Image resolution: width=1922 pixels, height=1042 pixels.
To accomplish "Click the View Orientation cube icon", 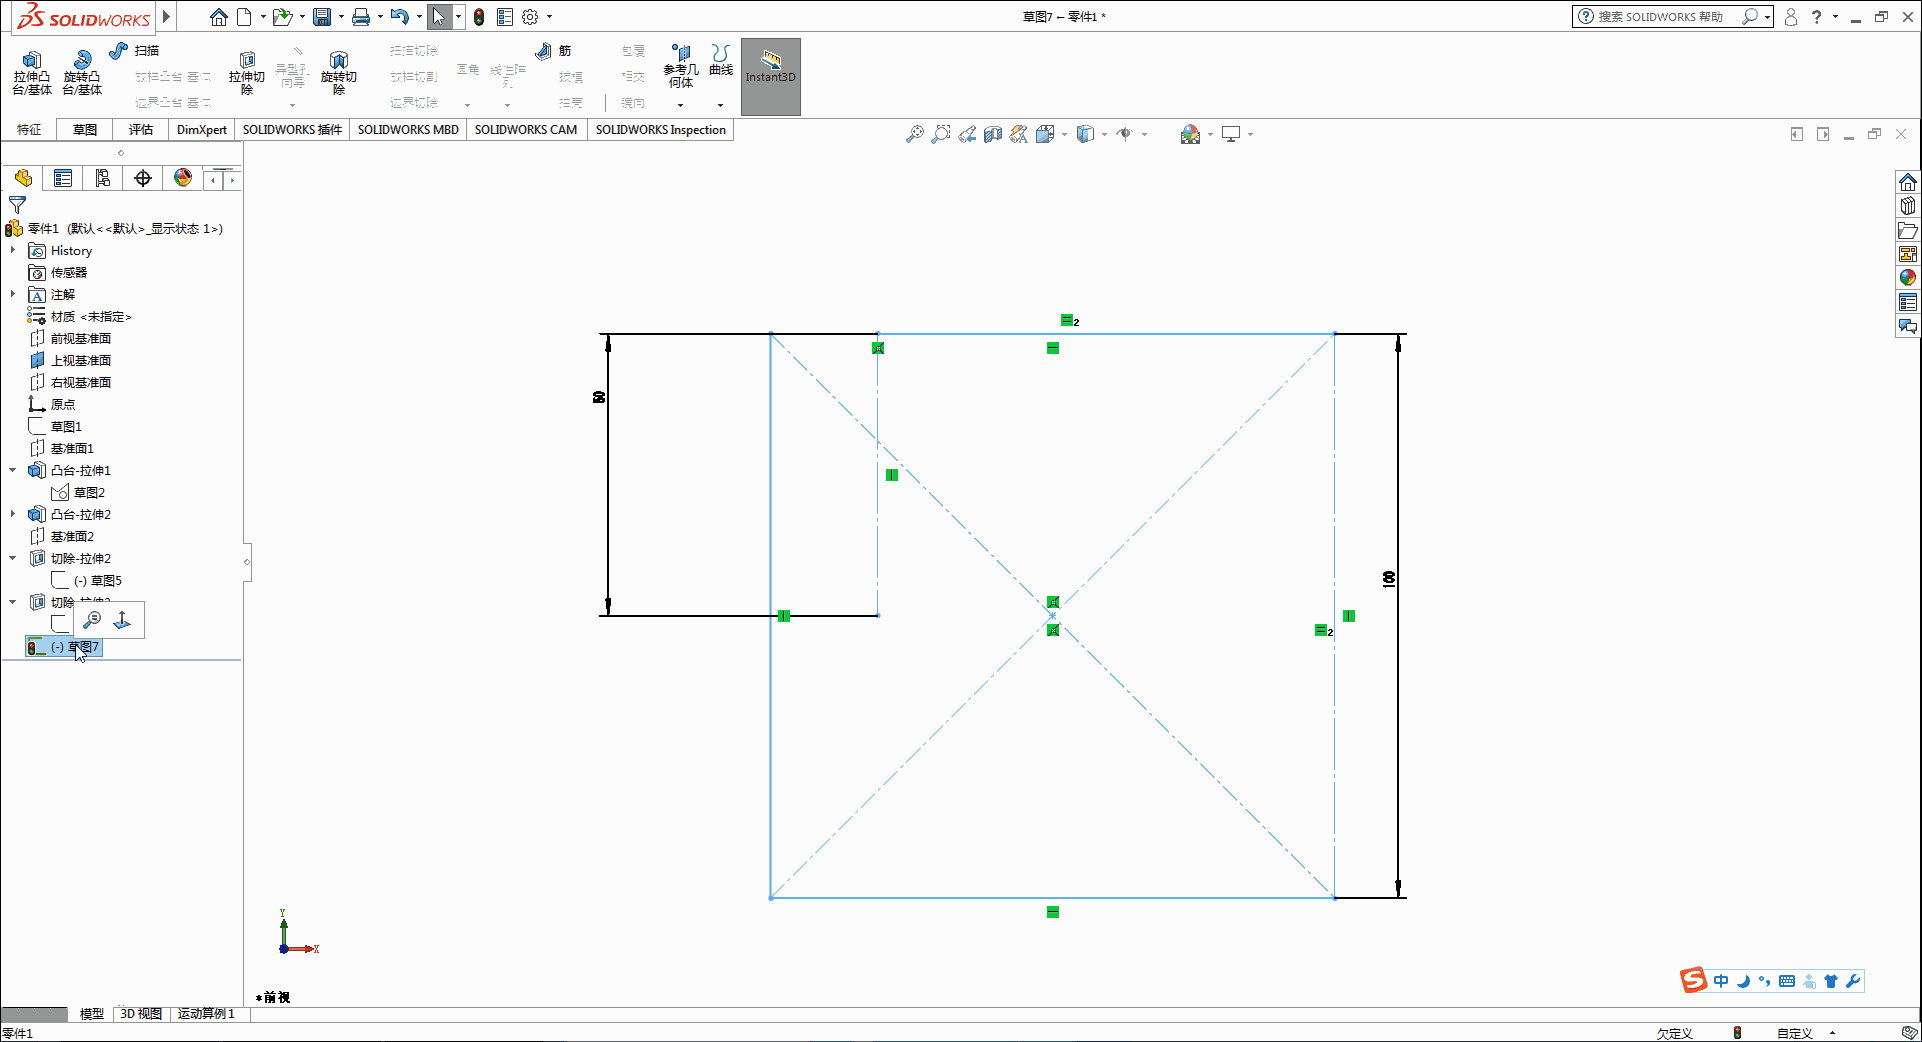I will click(1045, 134).
